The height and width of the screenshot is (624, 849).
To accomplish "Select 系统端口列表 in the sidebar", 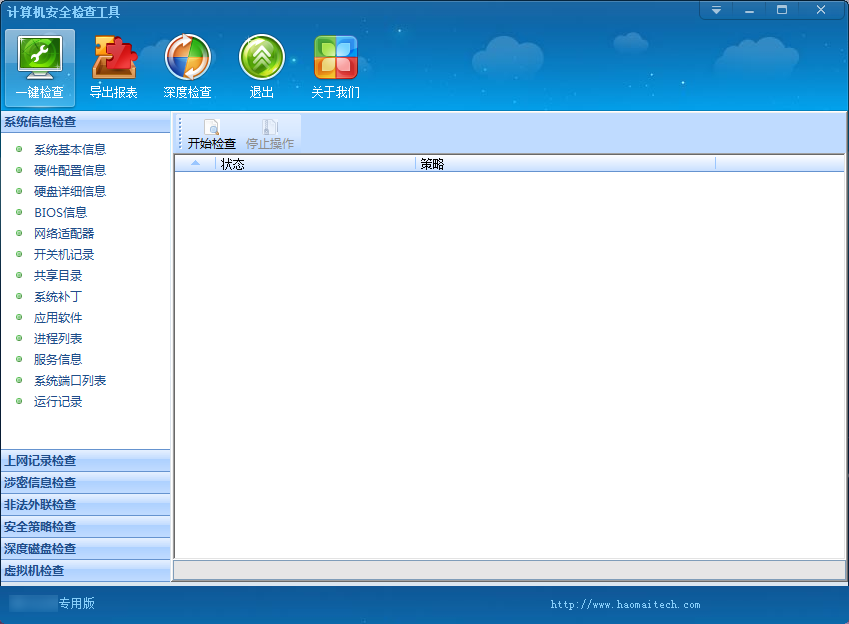I will [x=70, y=381].
